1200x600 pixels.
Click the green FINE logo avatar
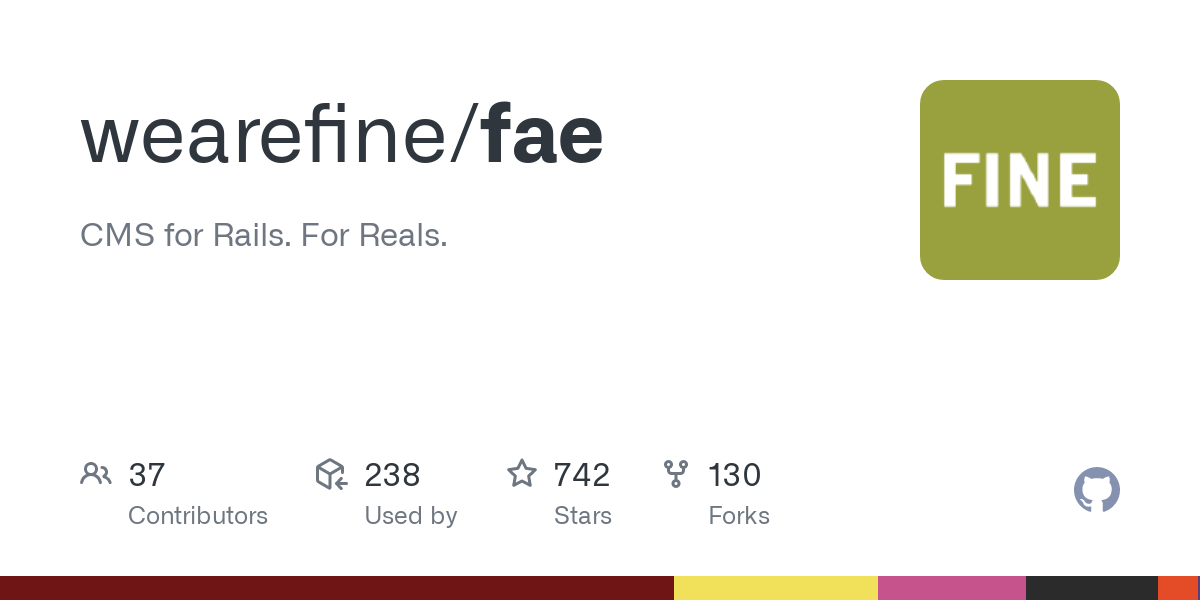pos(1020,180)
